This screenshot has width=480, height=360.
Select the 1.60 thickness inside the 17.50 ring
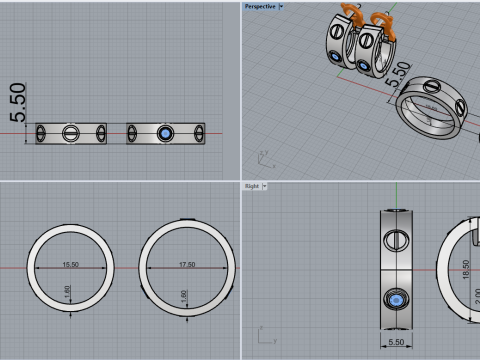click(184, 296)
